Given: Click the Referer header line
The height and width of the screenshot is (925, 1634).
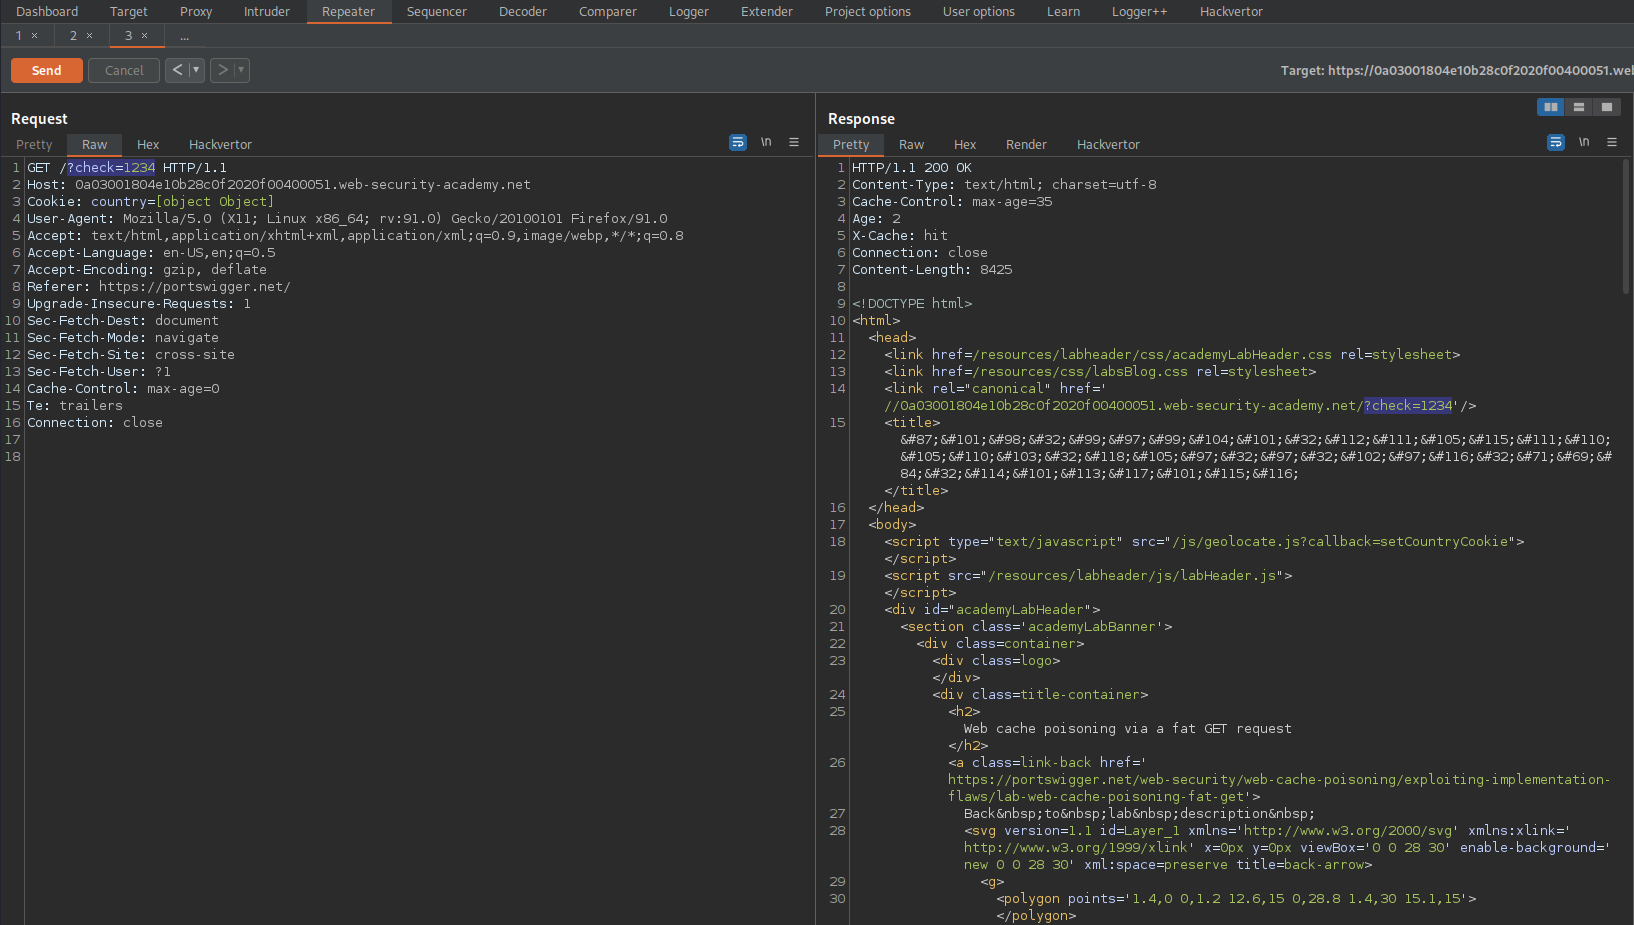Looking at the screenshot, I should coord(159,287).
